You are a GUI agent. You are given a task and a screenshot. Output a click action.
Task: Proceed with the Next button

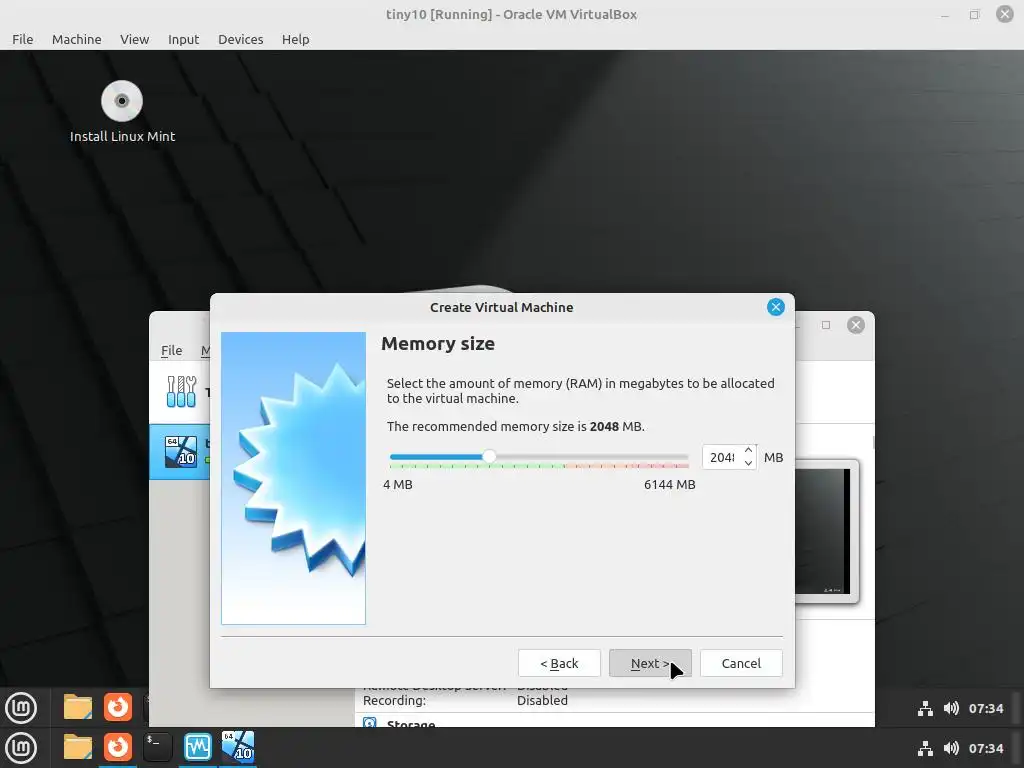650,663
